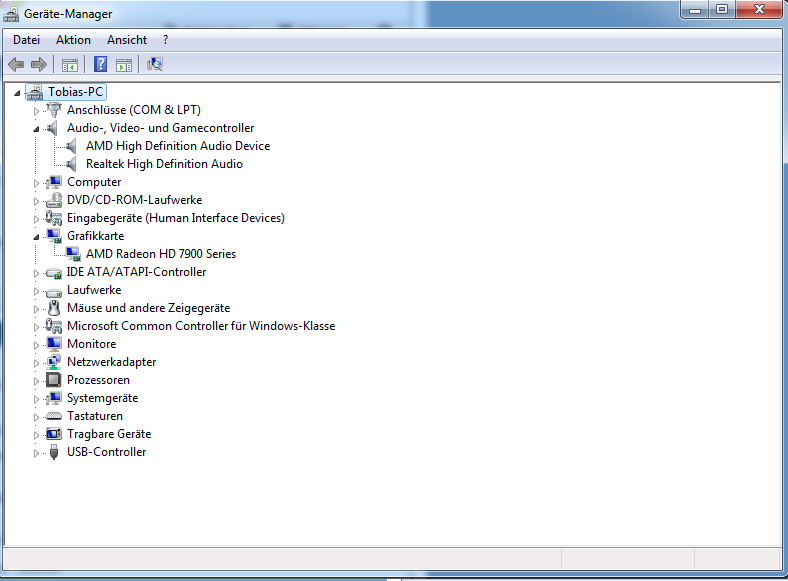This screenshot has height=581, width=788.
Task: Click the Tastaturen keyboard icon
Action: (54, 416)
